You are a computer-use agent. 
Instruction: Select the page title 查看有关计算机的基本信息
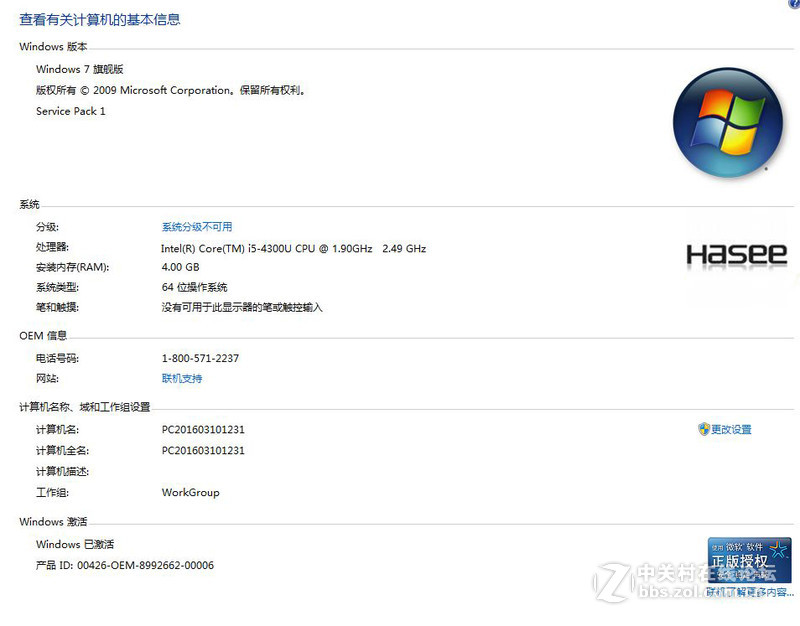[x=100, y=20]
